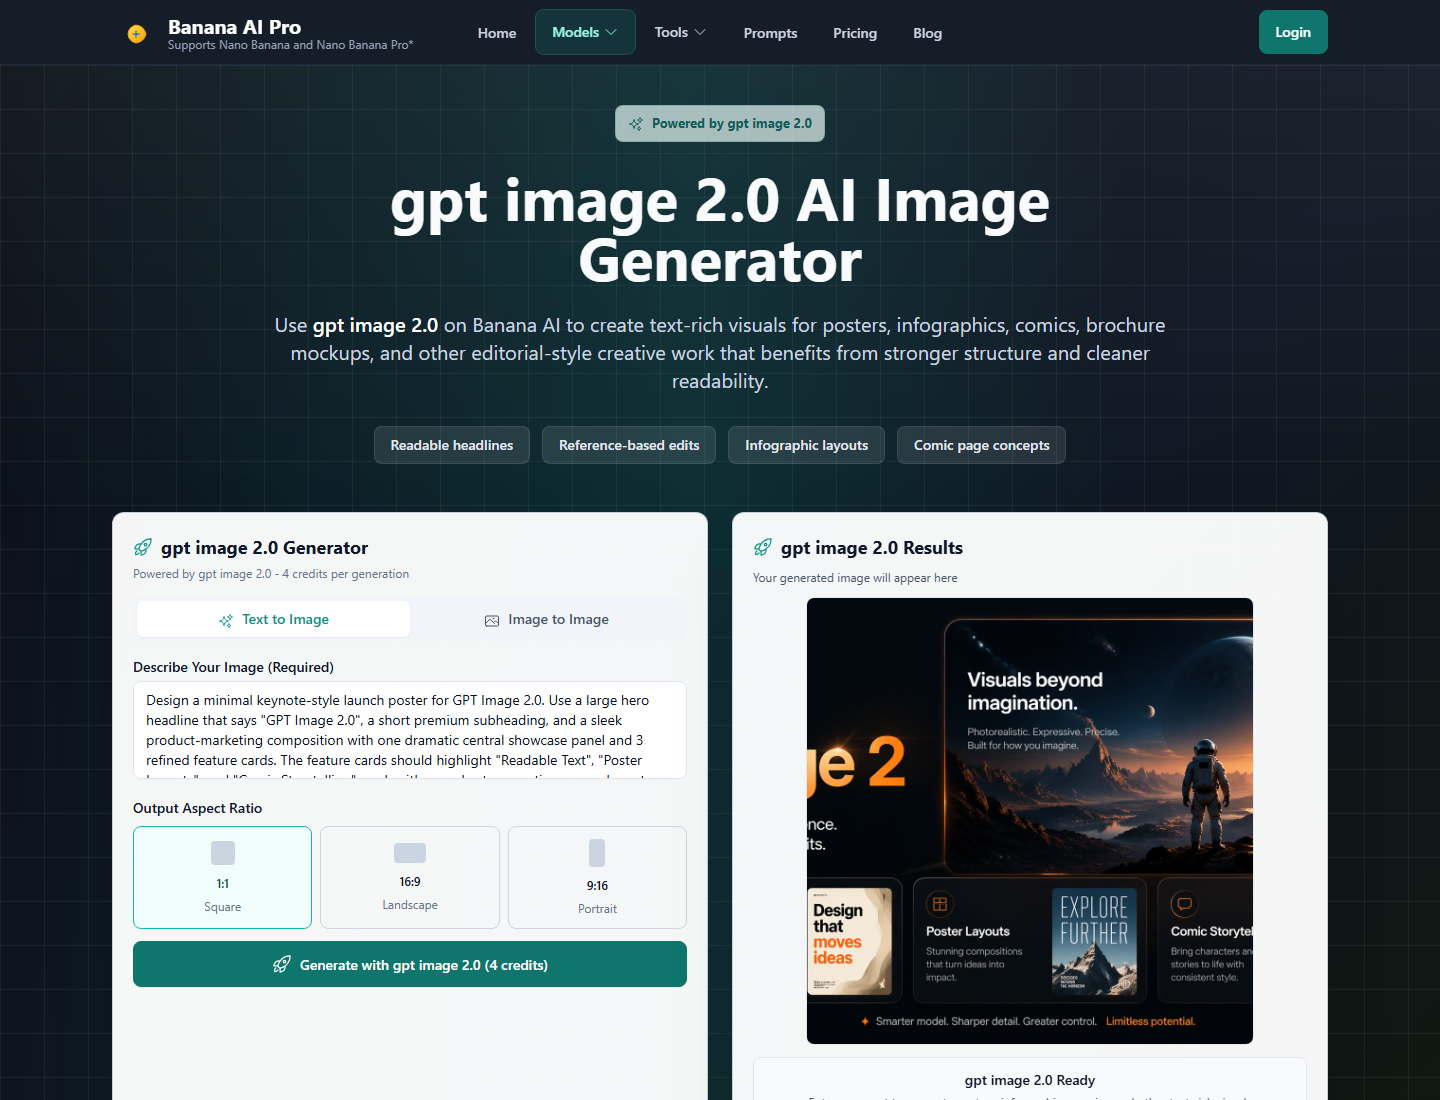Click the Banana AI Pro logo icon
This screenshot has width=1440, height=1100.
coord(137,34)
